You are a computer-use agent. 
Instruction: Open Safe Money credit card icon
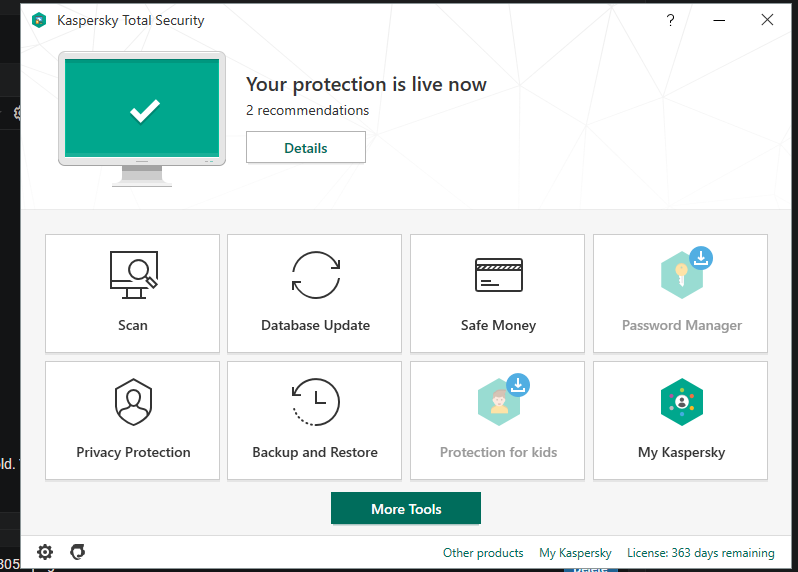[x=498, y=274]
